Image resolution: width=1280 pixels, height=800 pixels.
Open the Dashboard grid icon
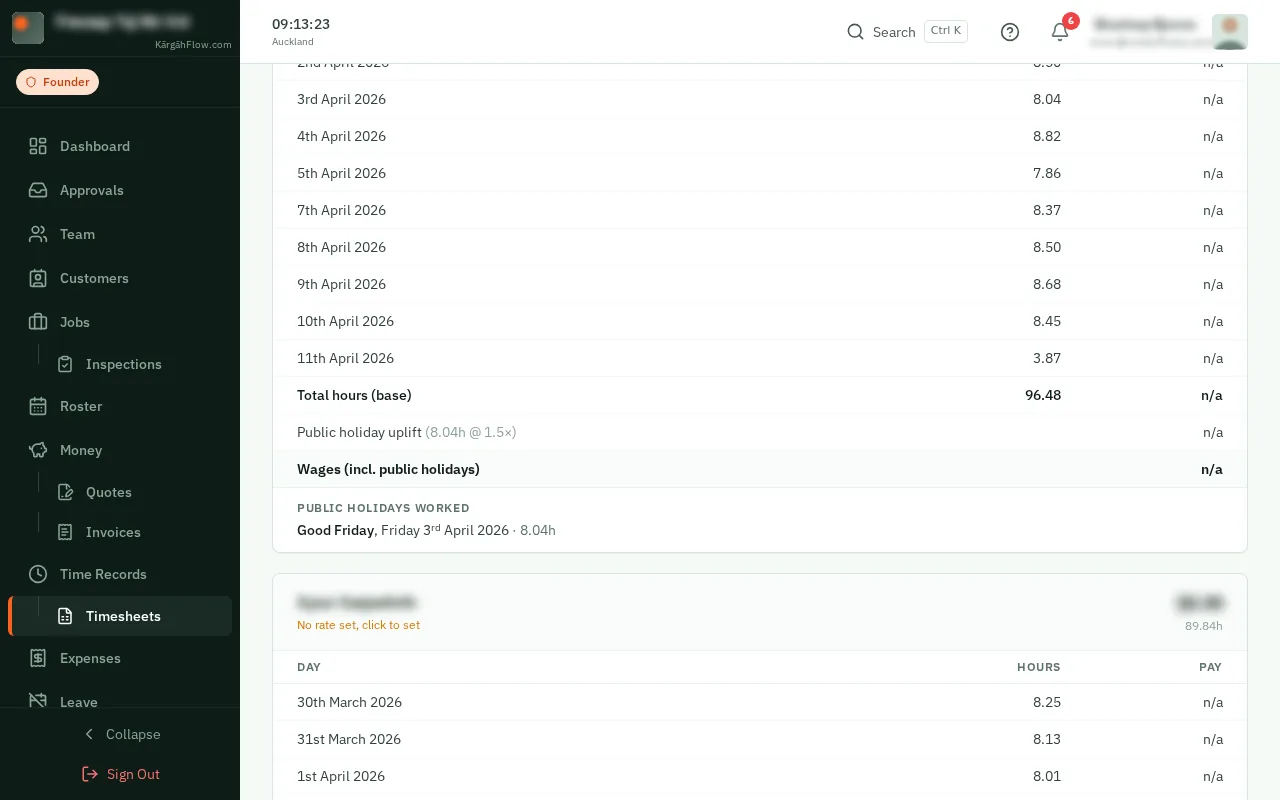(x=38, y=146)
